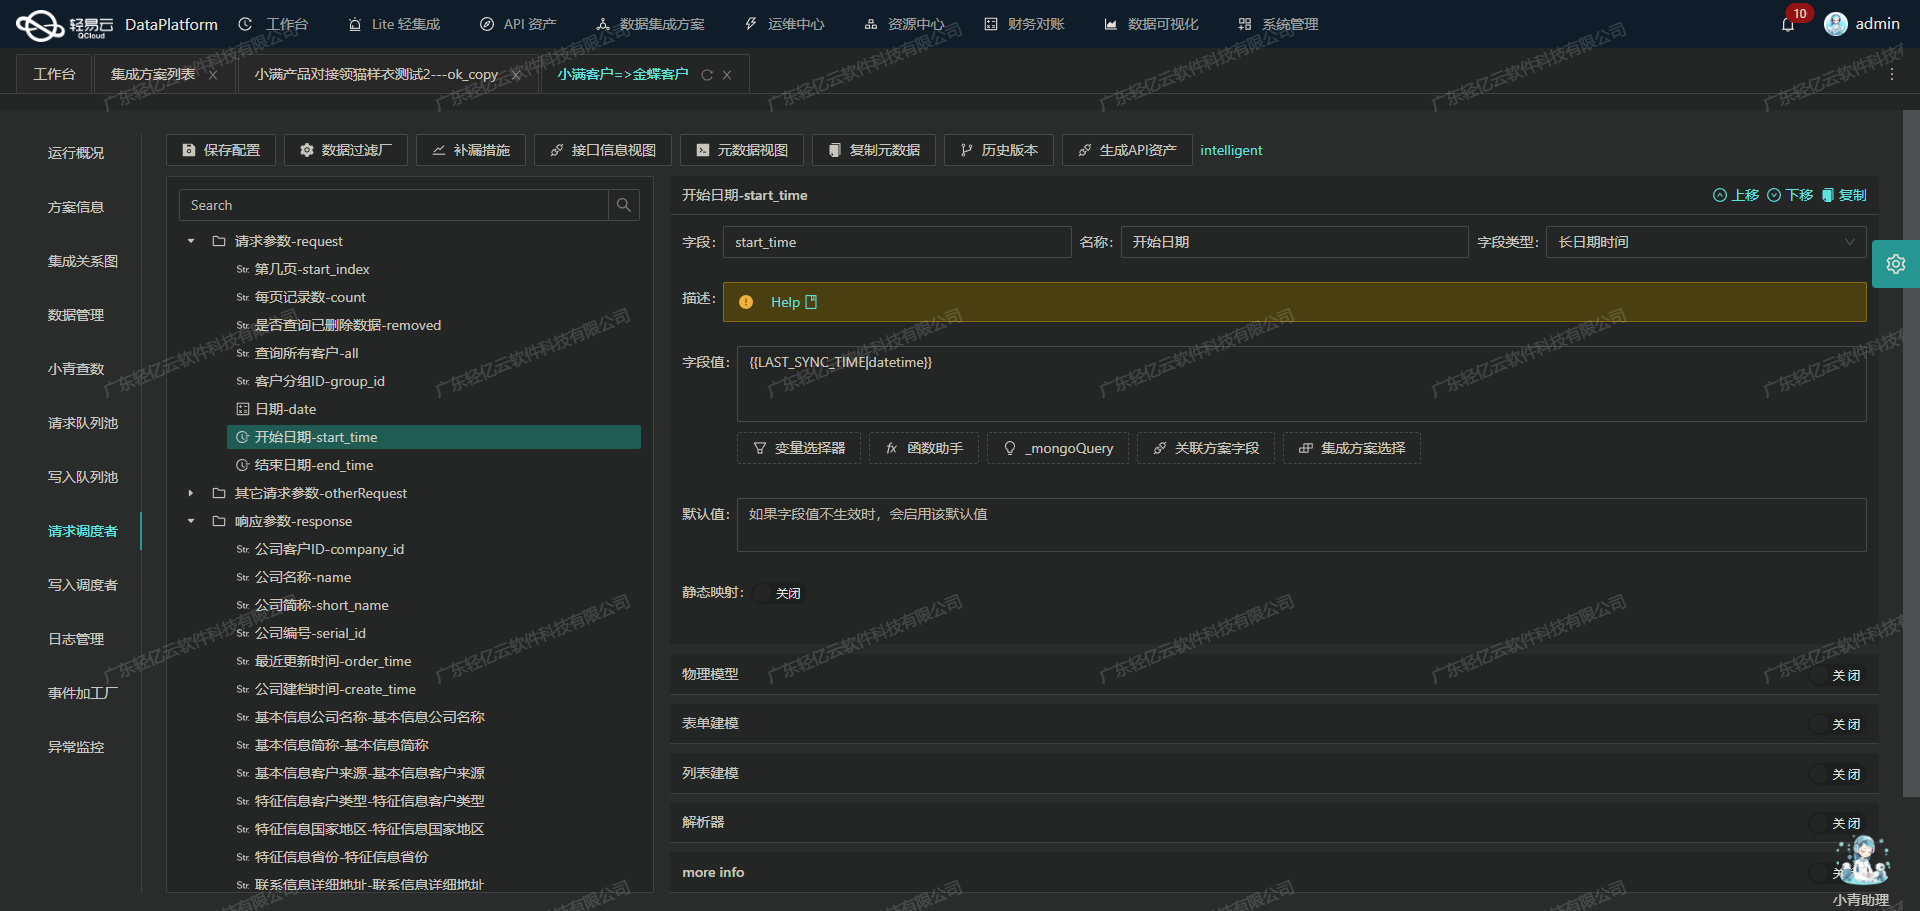Click the settings gear on the right edge
This screenshot has width=1920, height=911.
pos(1895,264)
